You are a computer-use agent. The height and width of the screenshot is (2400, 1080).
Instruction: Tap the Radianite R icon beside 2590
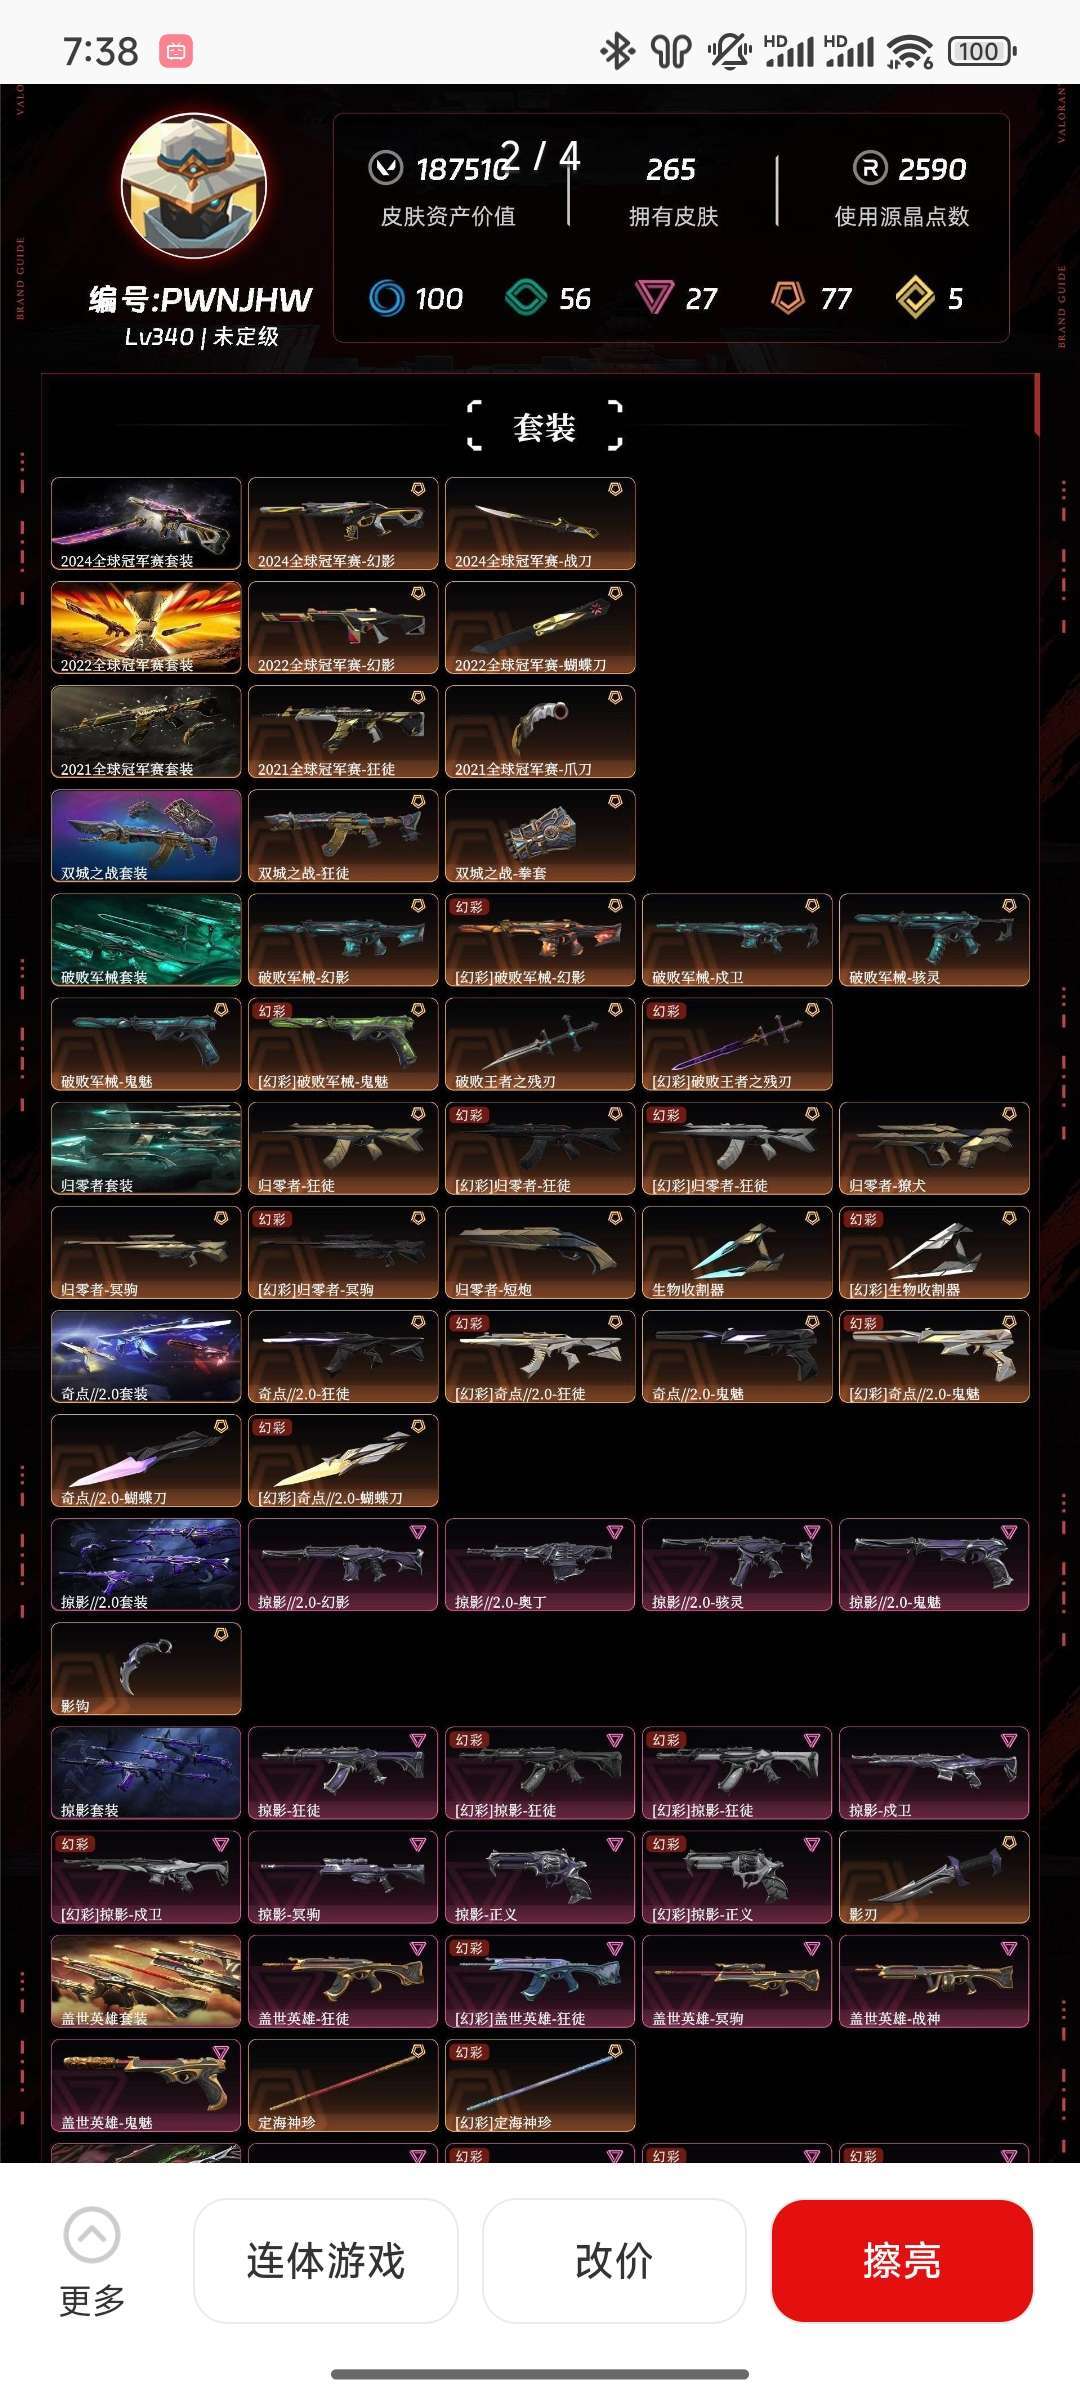870,168
